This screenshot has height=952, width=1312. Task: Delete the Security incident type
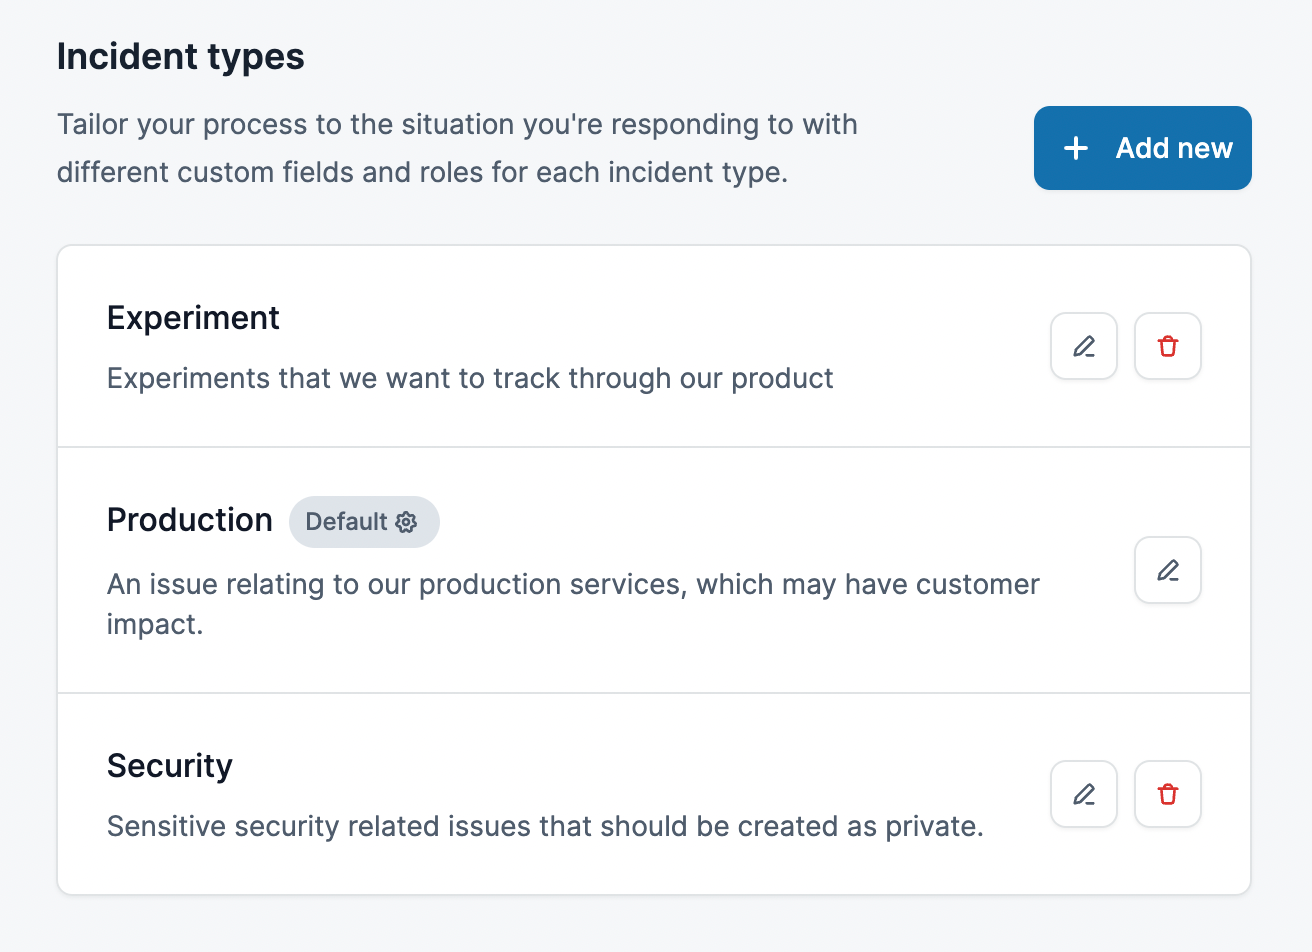tap(1168, 794)
